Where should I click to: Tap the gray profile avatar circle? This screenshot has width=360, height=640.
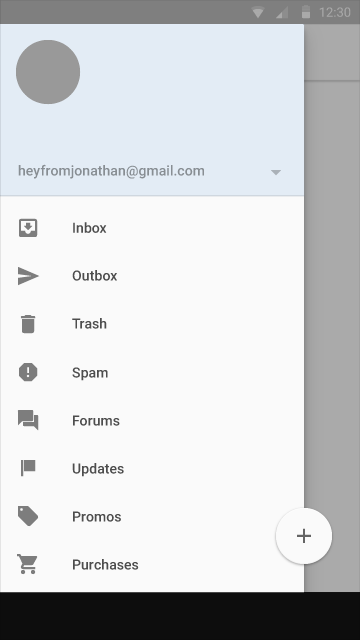48,72
